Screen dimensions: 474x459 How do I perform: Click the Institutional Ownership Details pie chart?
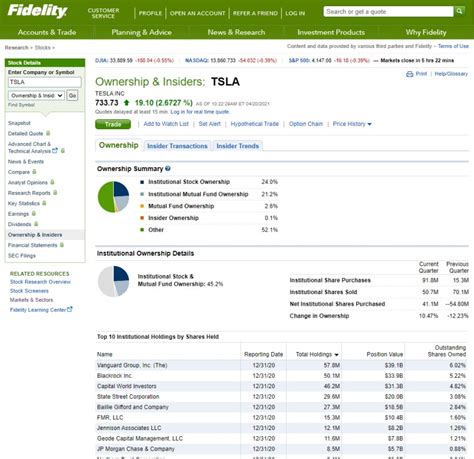coord(113,281)
